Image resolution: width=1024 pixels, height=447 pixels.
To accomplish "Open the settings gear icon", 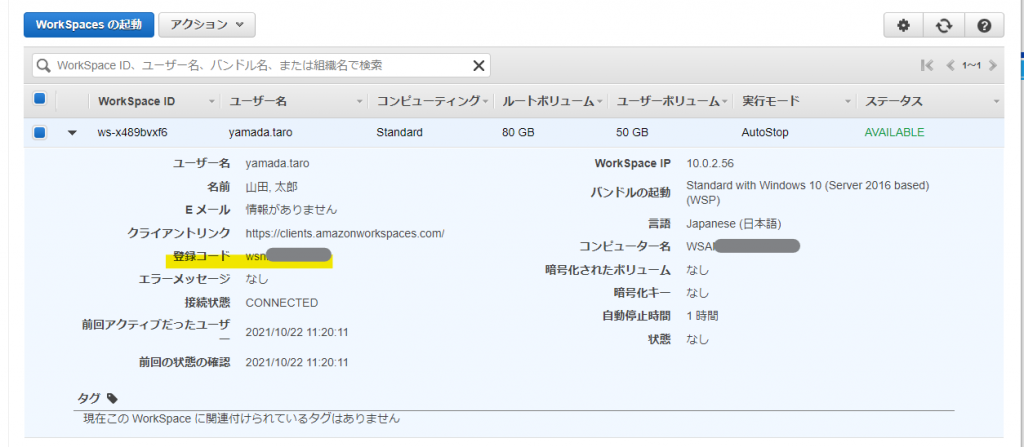I will pos(903,25).
